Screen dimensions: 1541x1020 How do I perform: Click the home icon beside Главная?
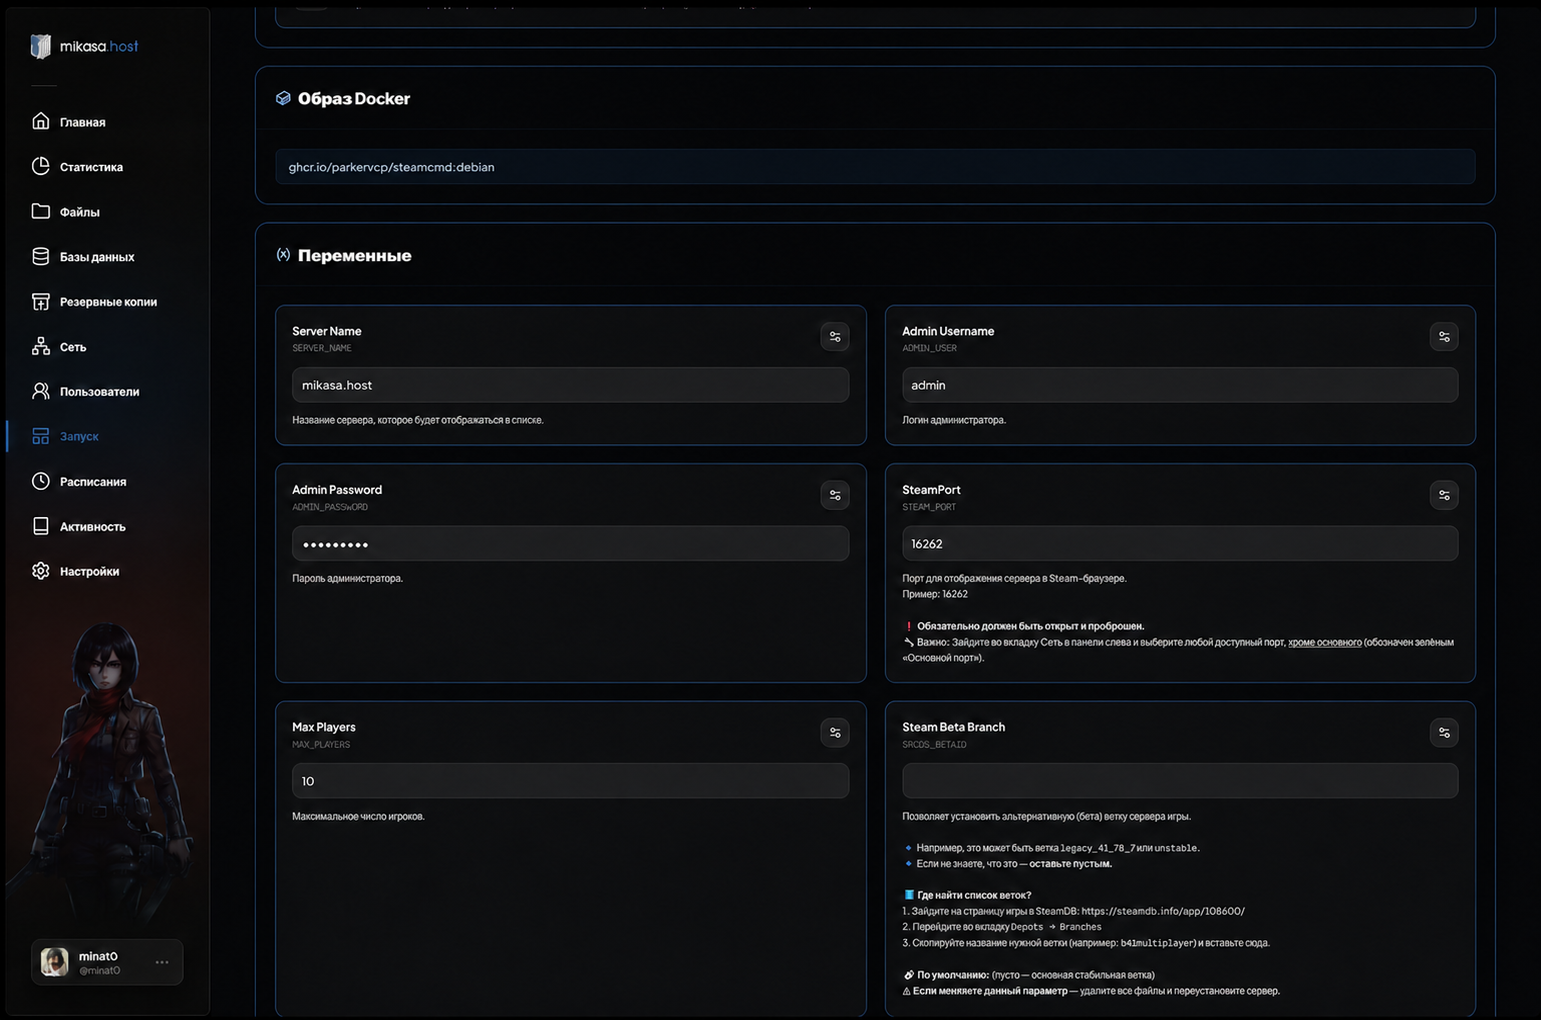click(40, 121)
